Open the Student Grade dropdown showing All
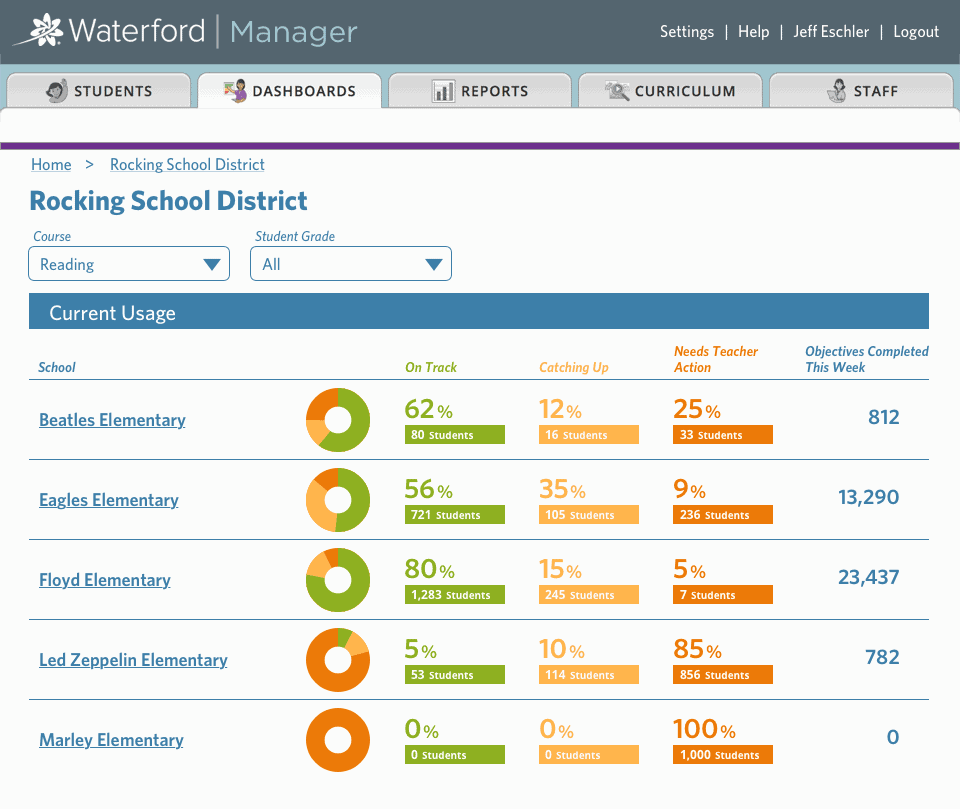The height and width of the screenshot is (809, 960). (x=351, y=264)
